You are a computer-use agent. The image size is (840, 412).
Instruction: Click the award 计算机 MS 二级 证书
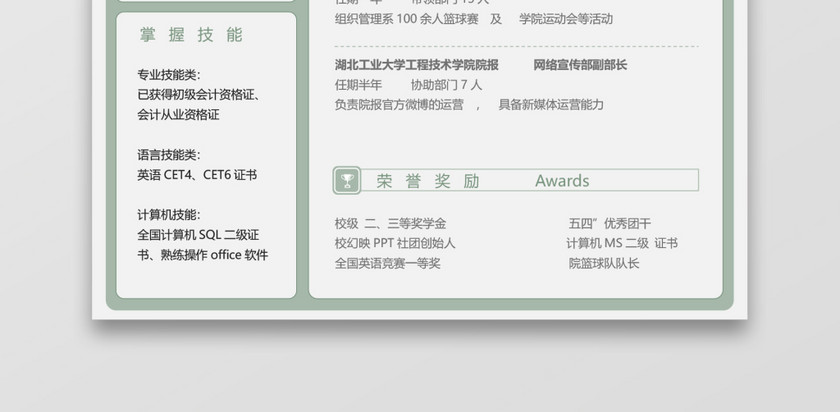[x=622, y=244]
